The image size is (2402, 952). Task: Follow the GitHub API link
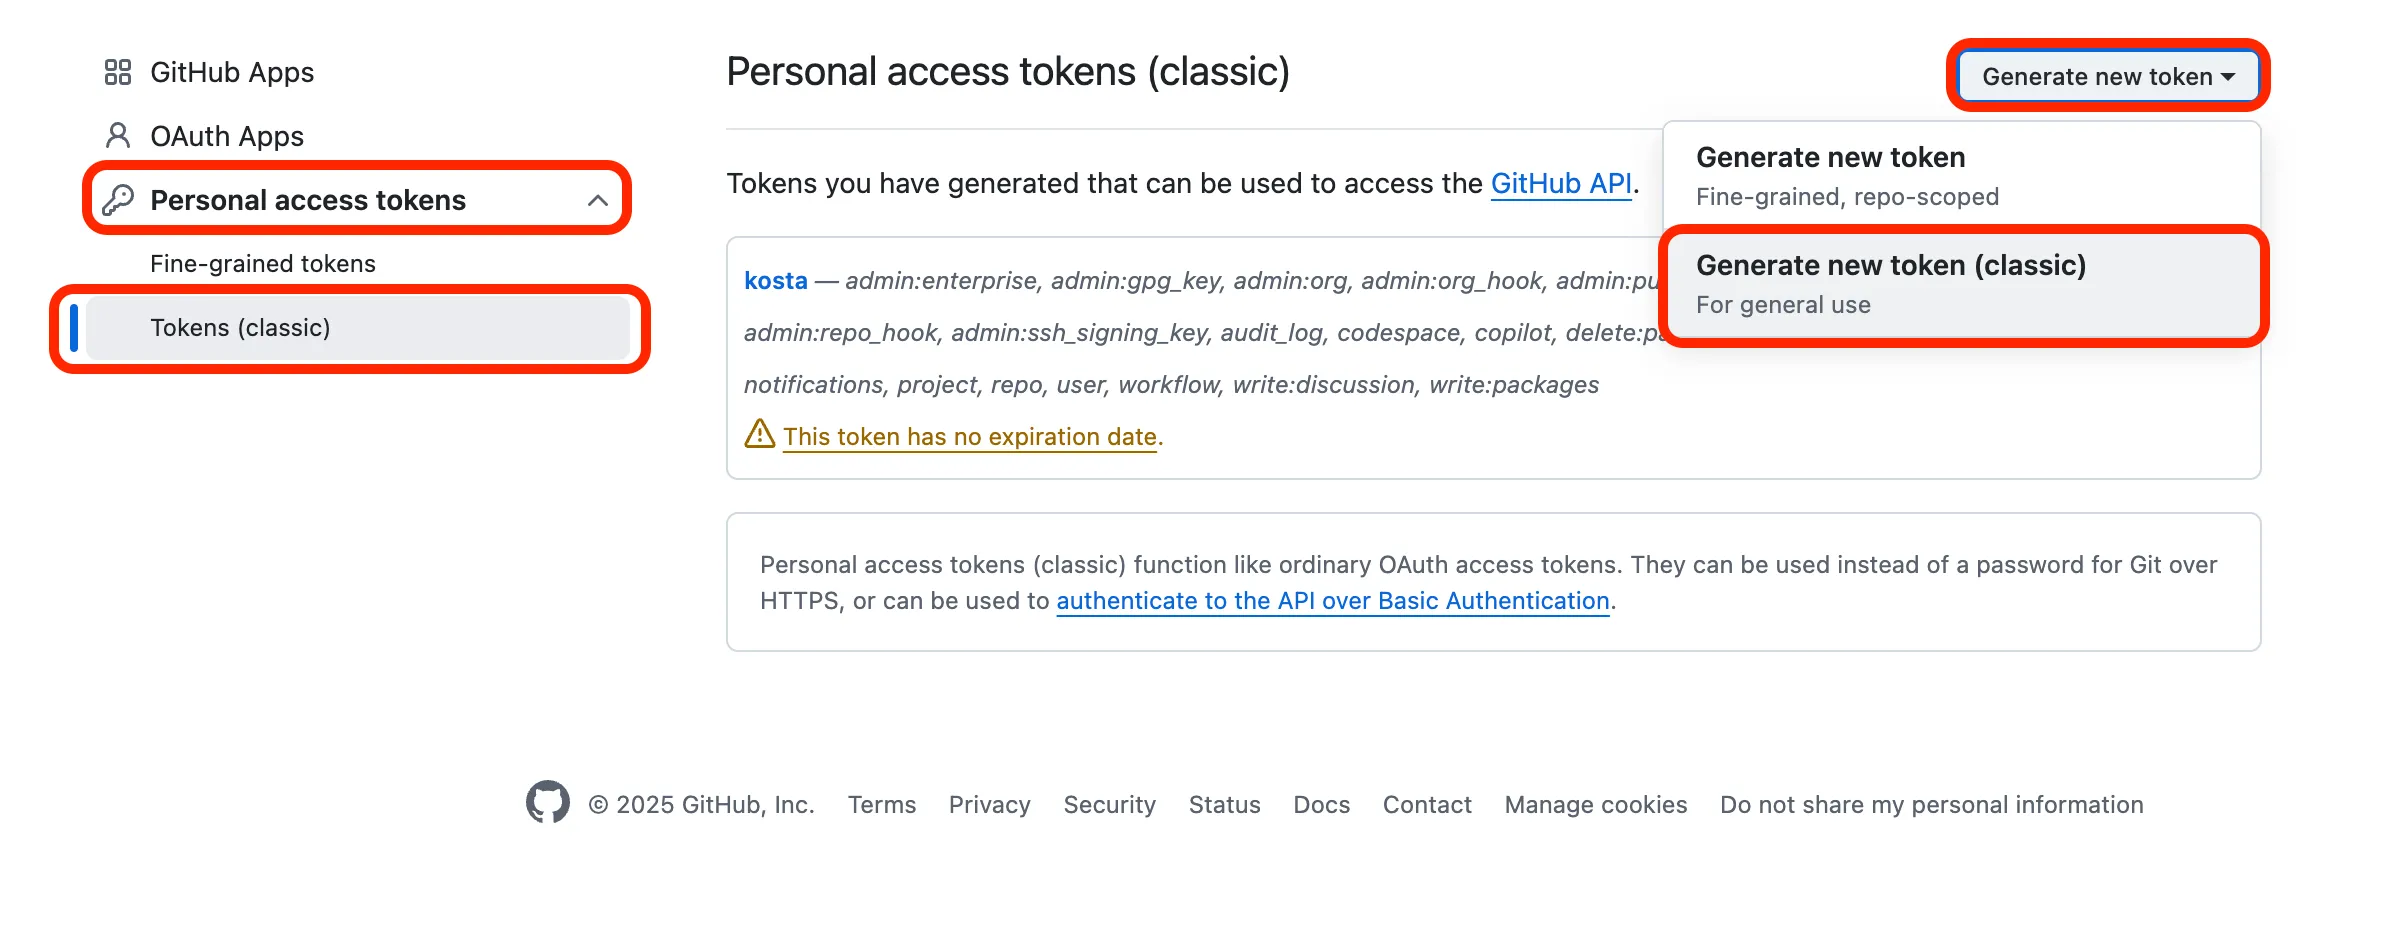pos(1560,184)
